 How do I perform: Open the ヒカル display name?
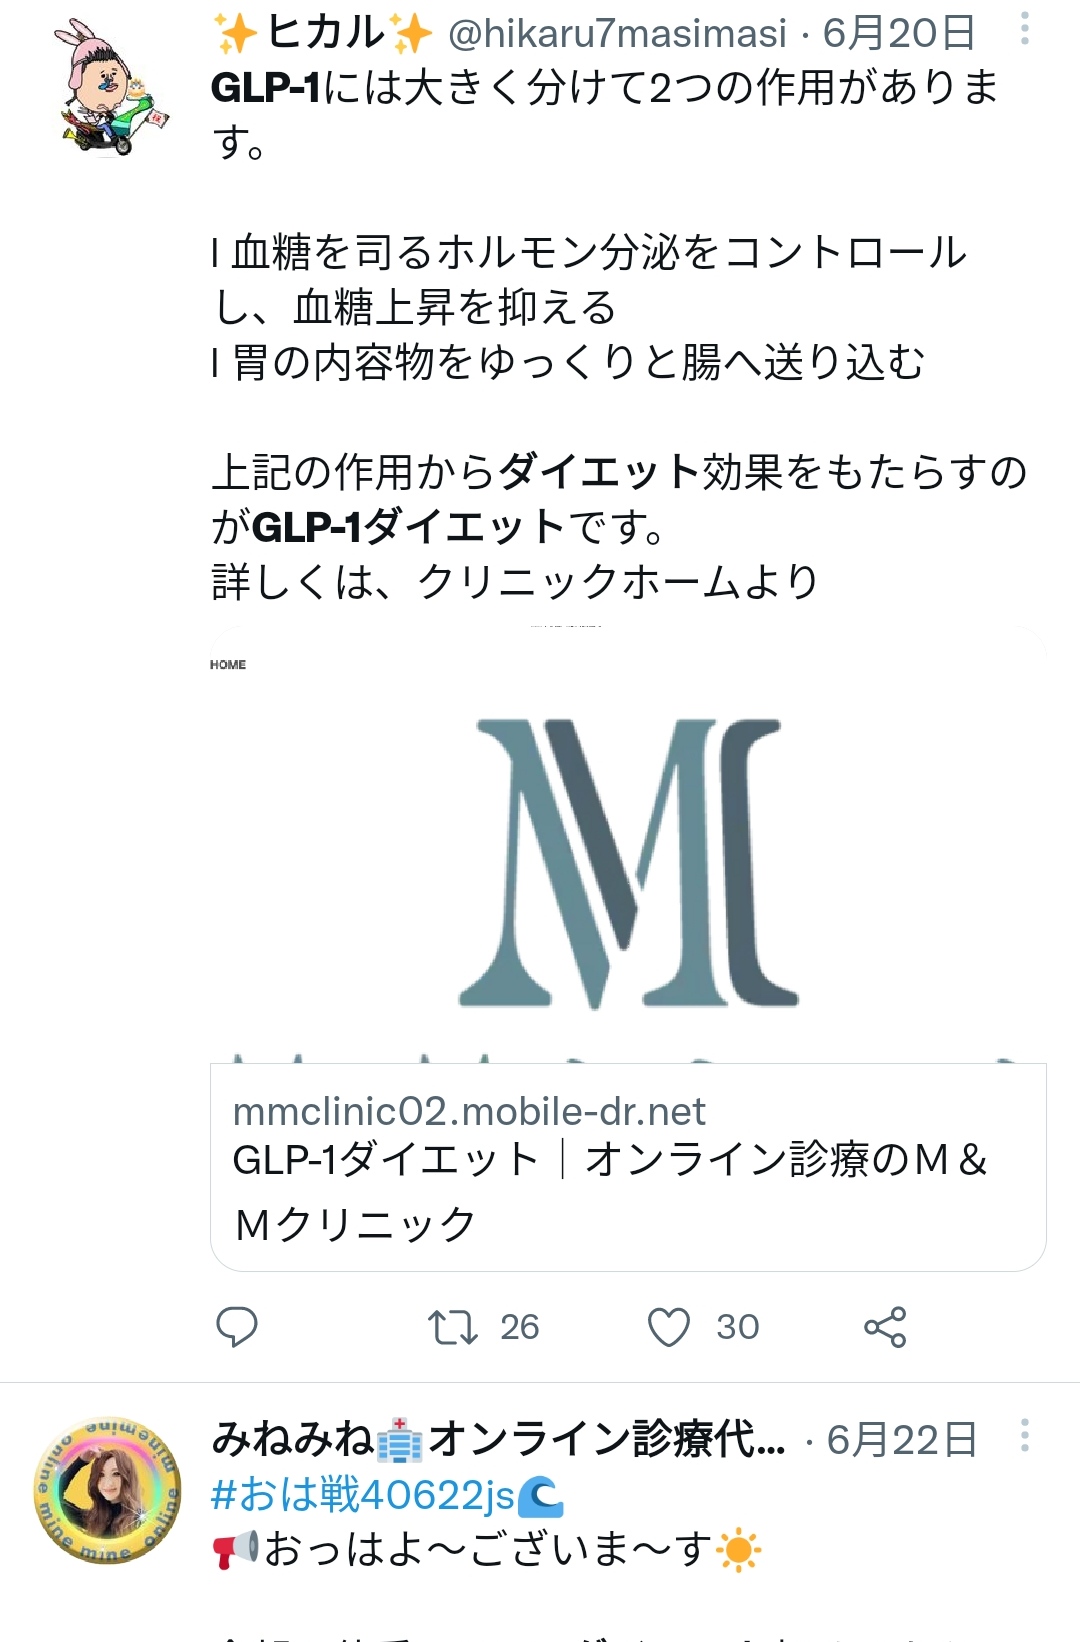(x=324, y=33)
